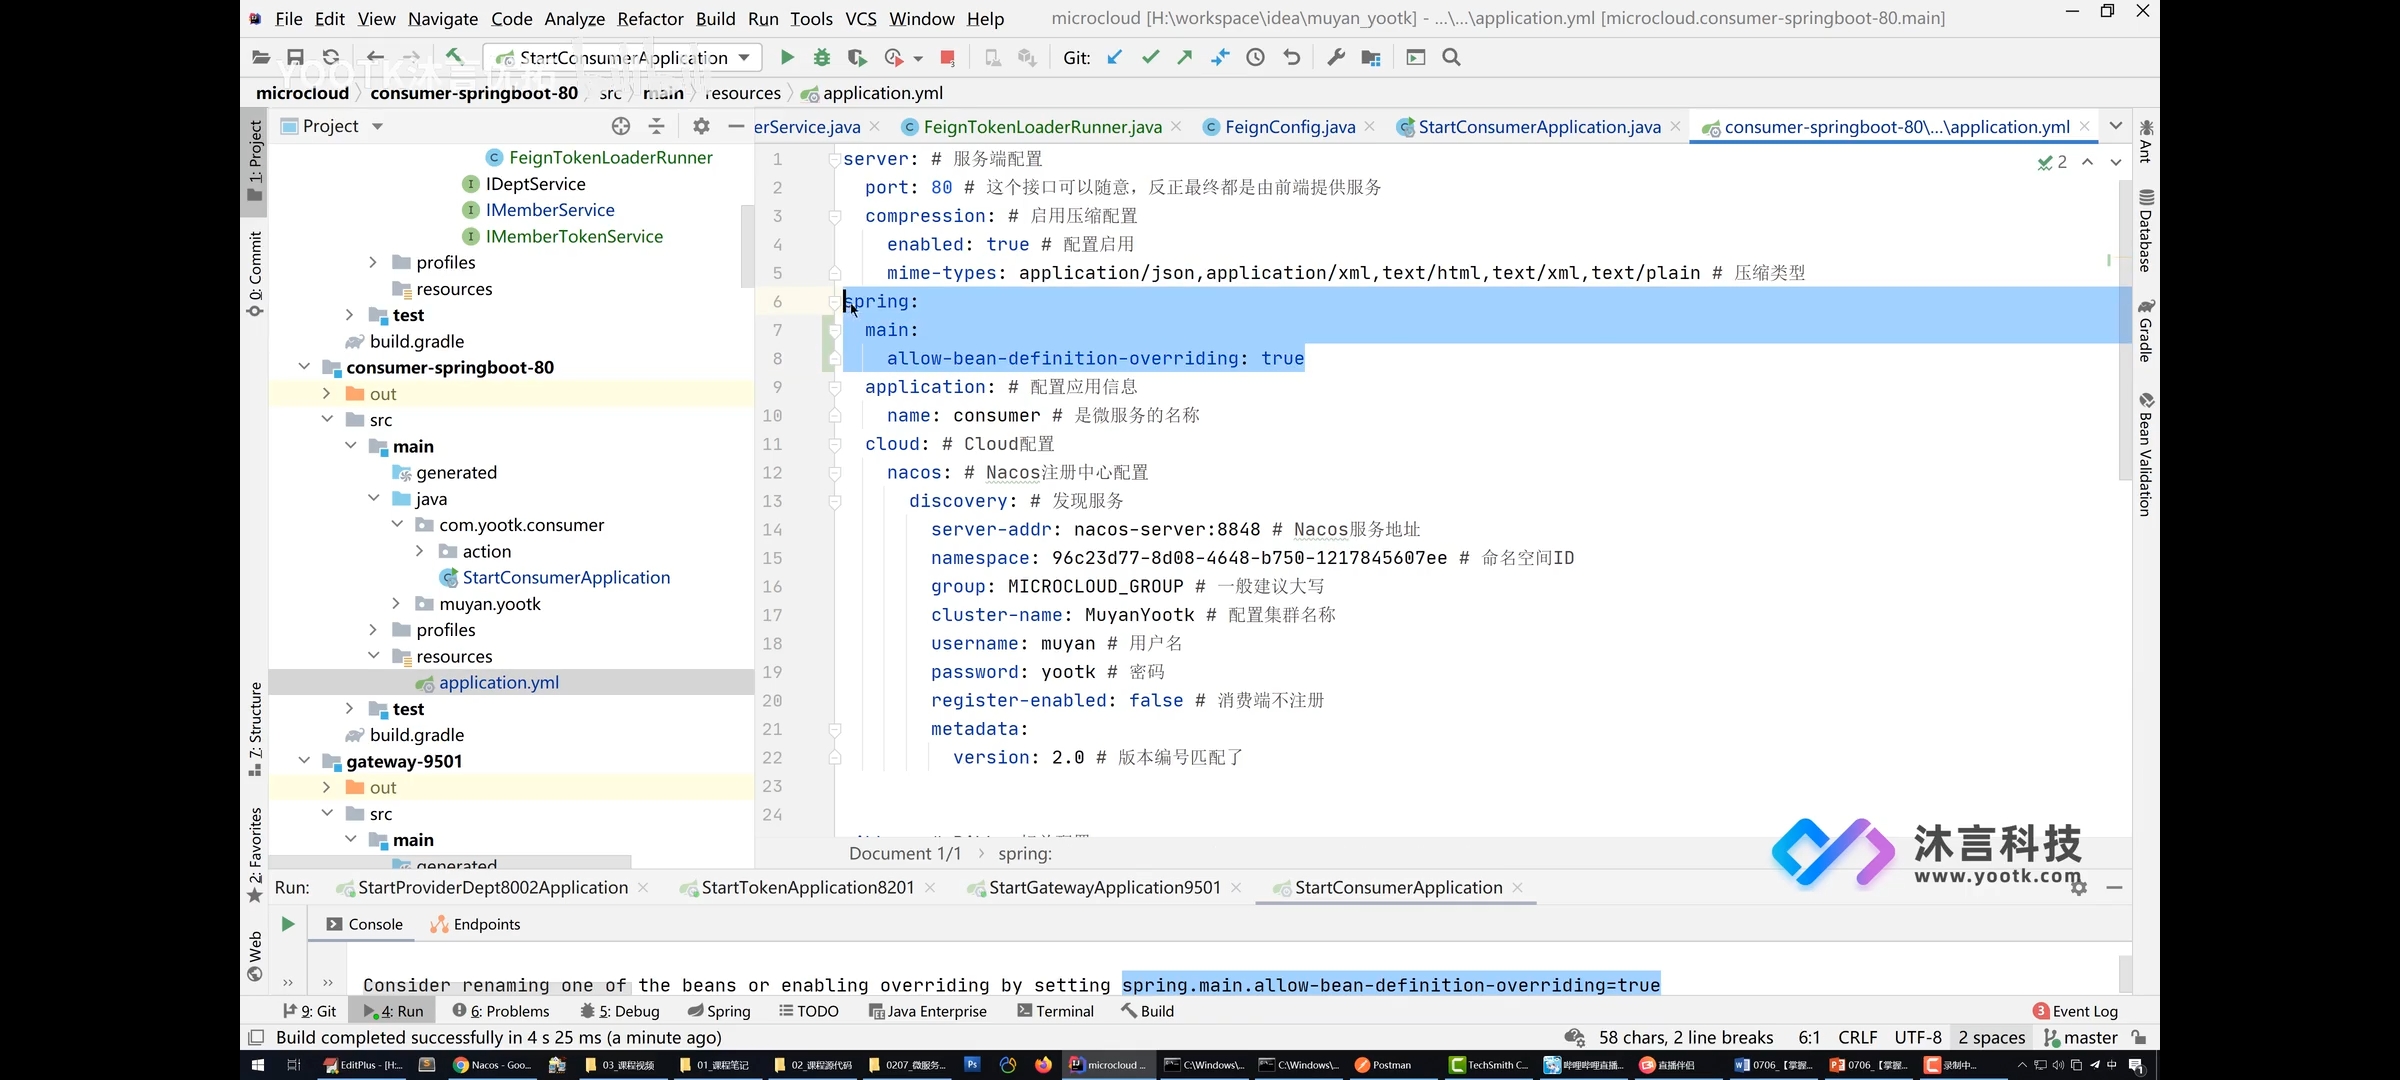Viewport: 2400px width, 1080px height.
Task: Collapse all in the Project panel
Action: click(656, 126)
